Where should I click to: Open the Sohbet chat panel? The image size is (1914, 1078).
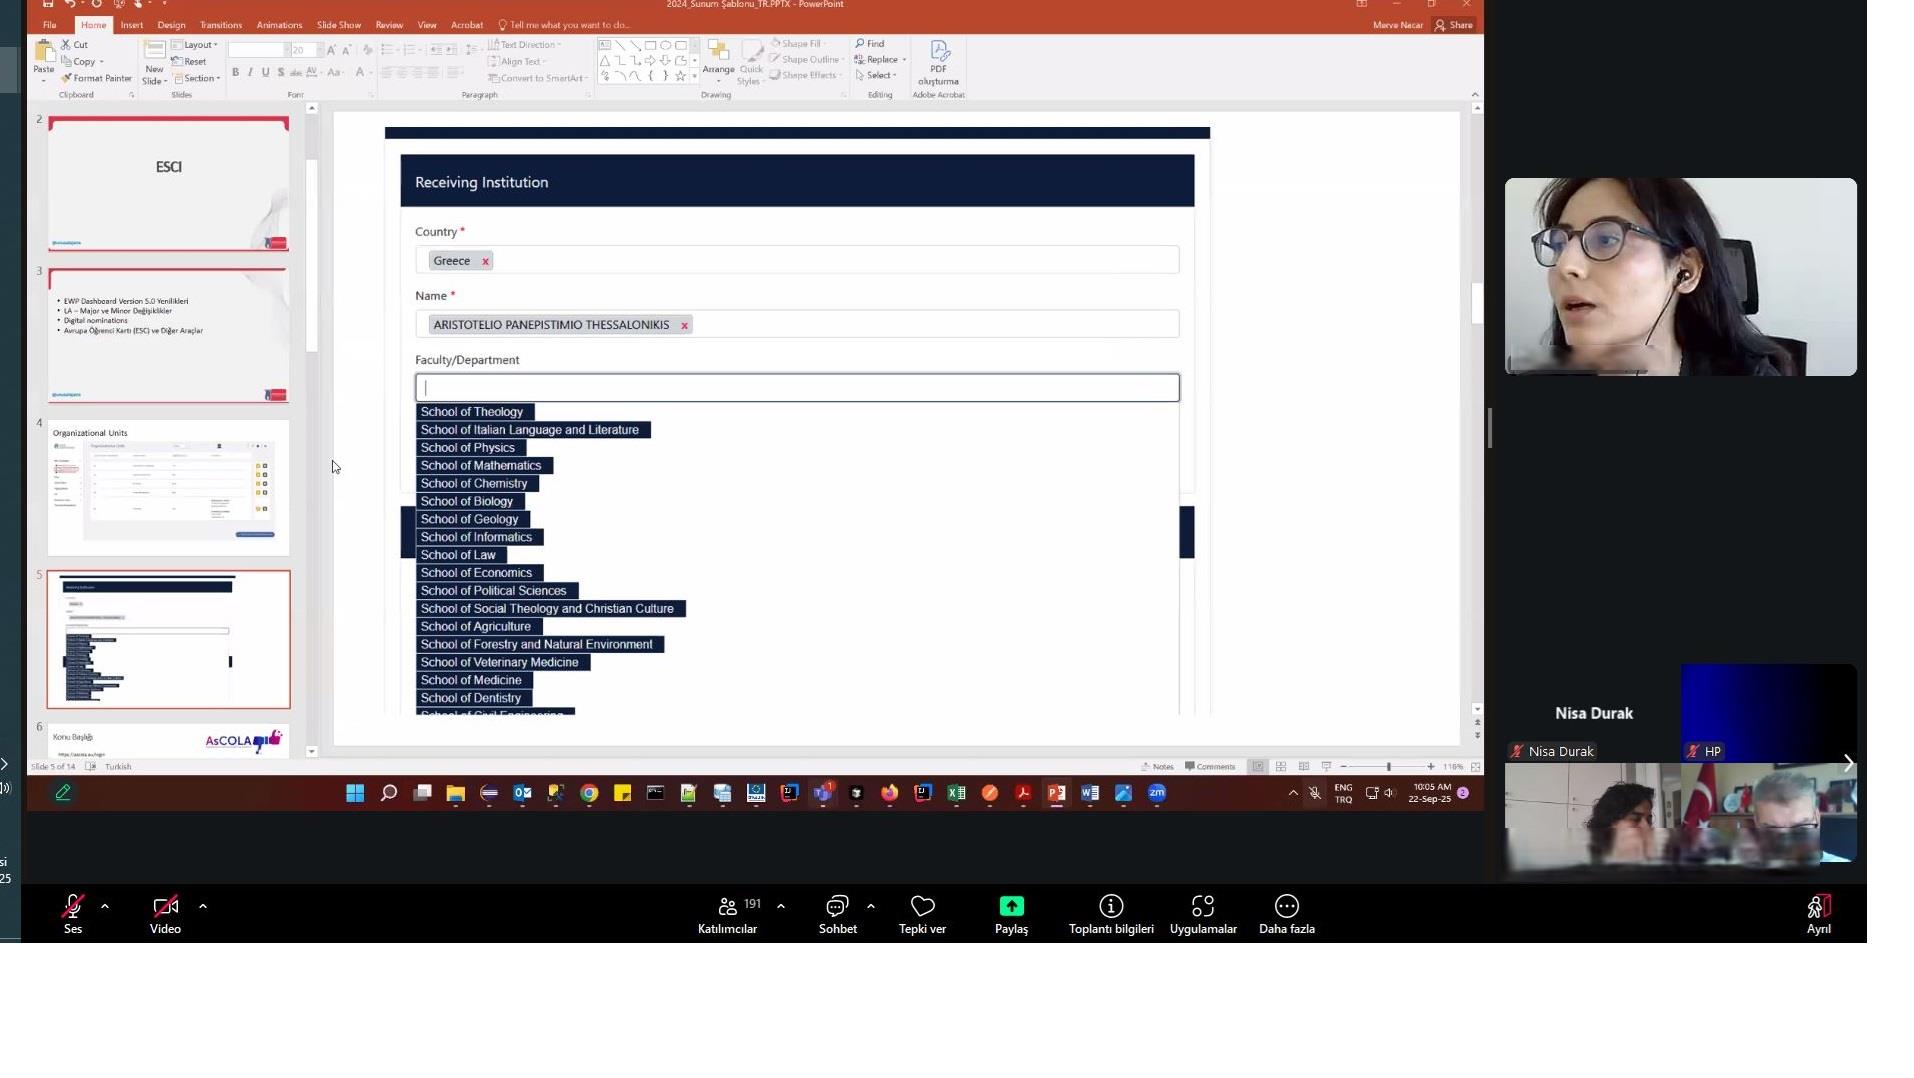837,914
